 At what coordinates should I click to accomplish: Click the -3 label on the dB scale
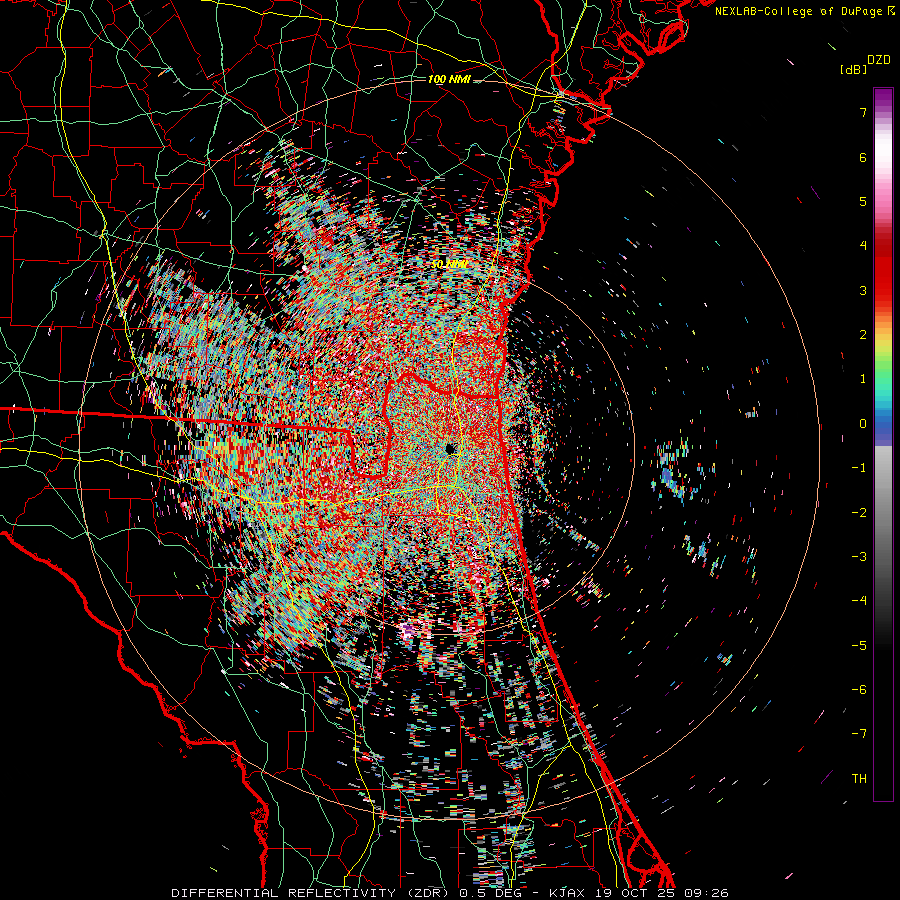859,556
